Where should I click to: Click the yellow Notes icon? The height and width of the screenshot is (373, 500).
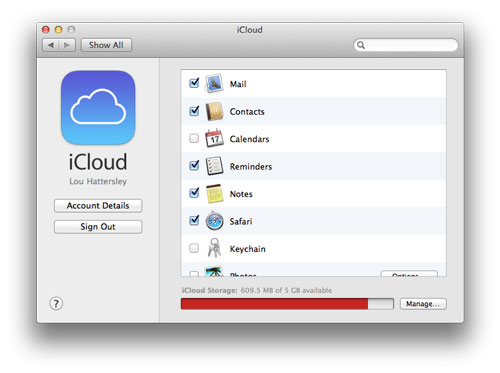click(214, 193)
